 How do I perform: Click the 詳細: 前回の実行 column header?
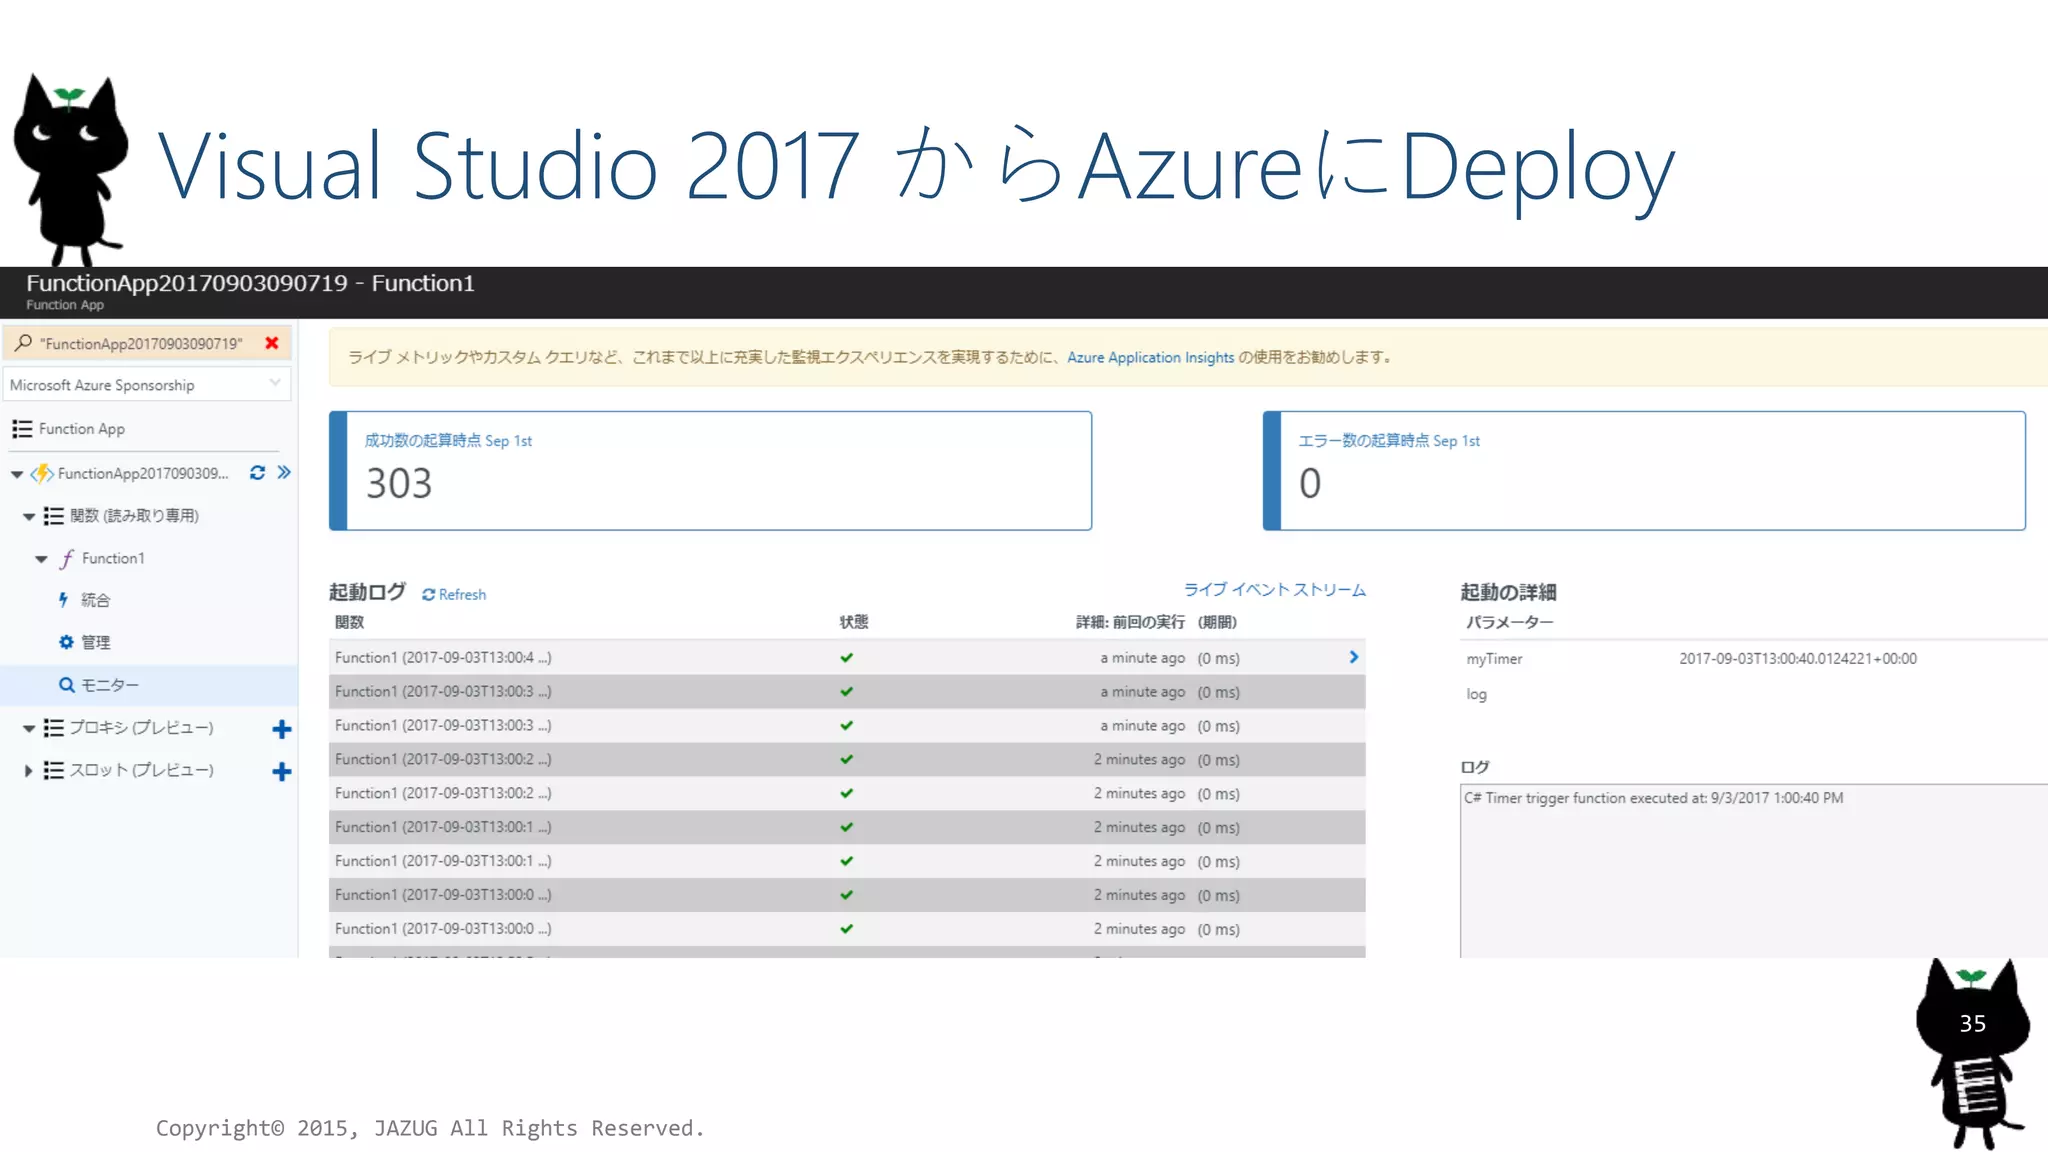(x=1130, y=622)
